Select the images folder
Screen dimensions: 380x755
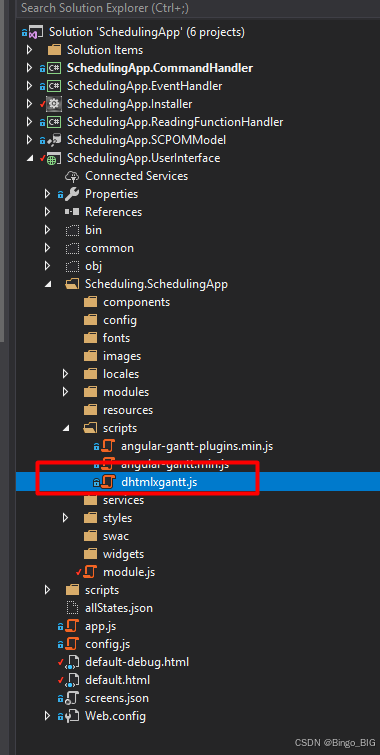coord(122,356)
